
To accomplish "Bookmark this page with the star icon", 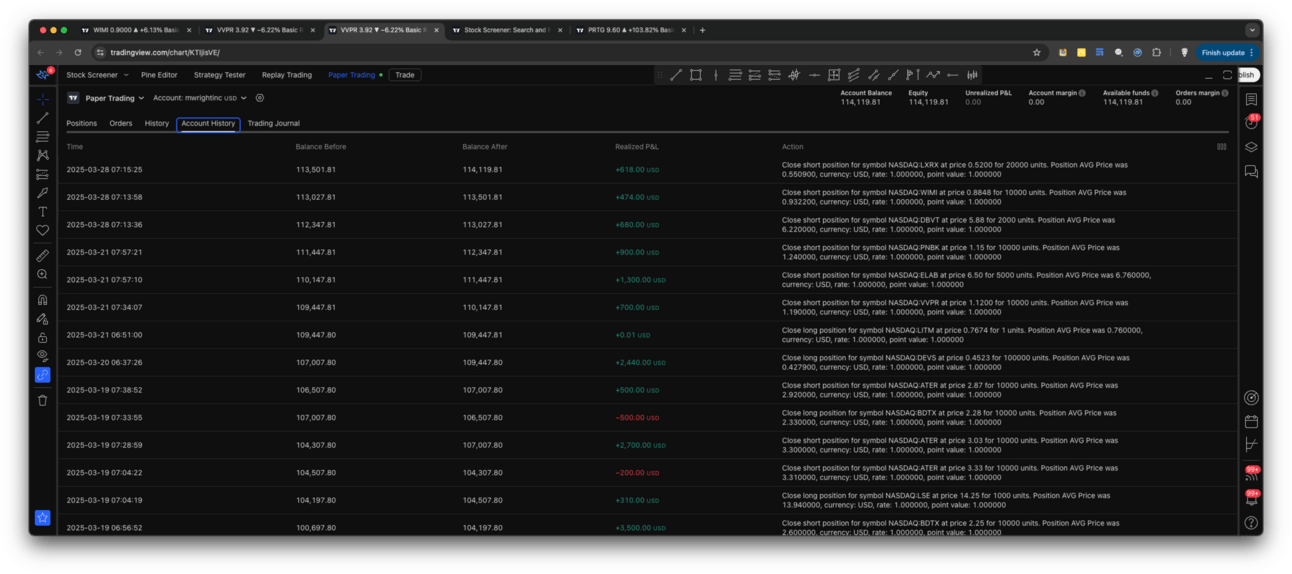I will [1037, 52].
